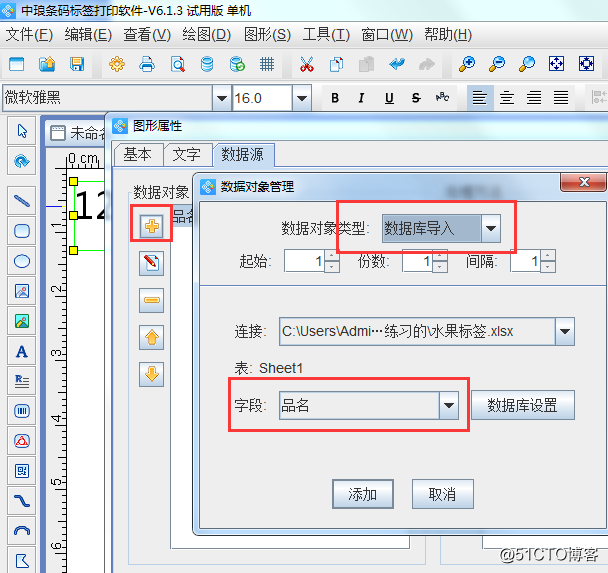
Task: Click the Print icon in toolbar
Action: point(147,64)
